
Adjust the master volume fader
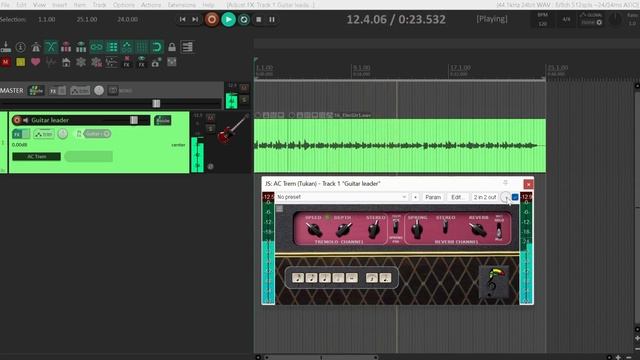click(x=156, y=103)
